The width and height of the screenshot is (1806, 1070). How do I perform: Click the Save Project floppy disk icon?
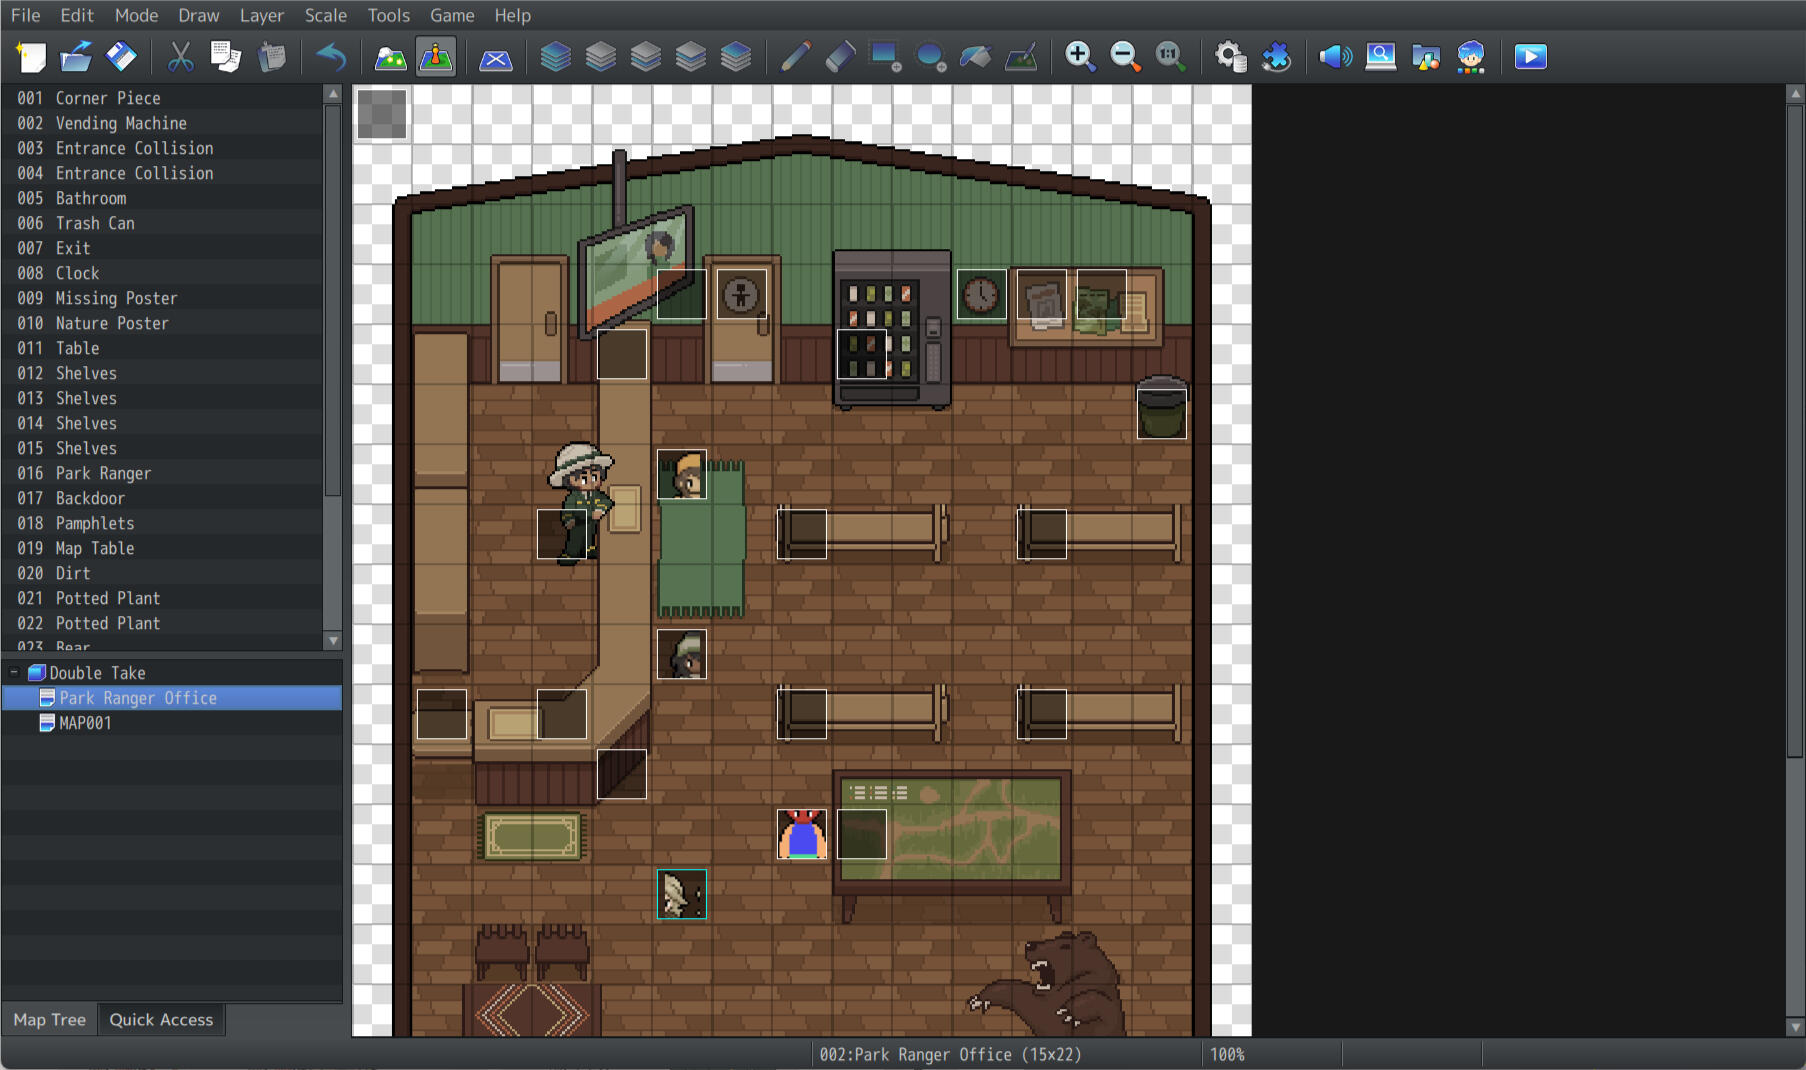point(121,57)
